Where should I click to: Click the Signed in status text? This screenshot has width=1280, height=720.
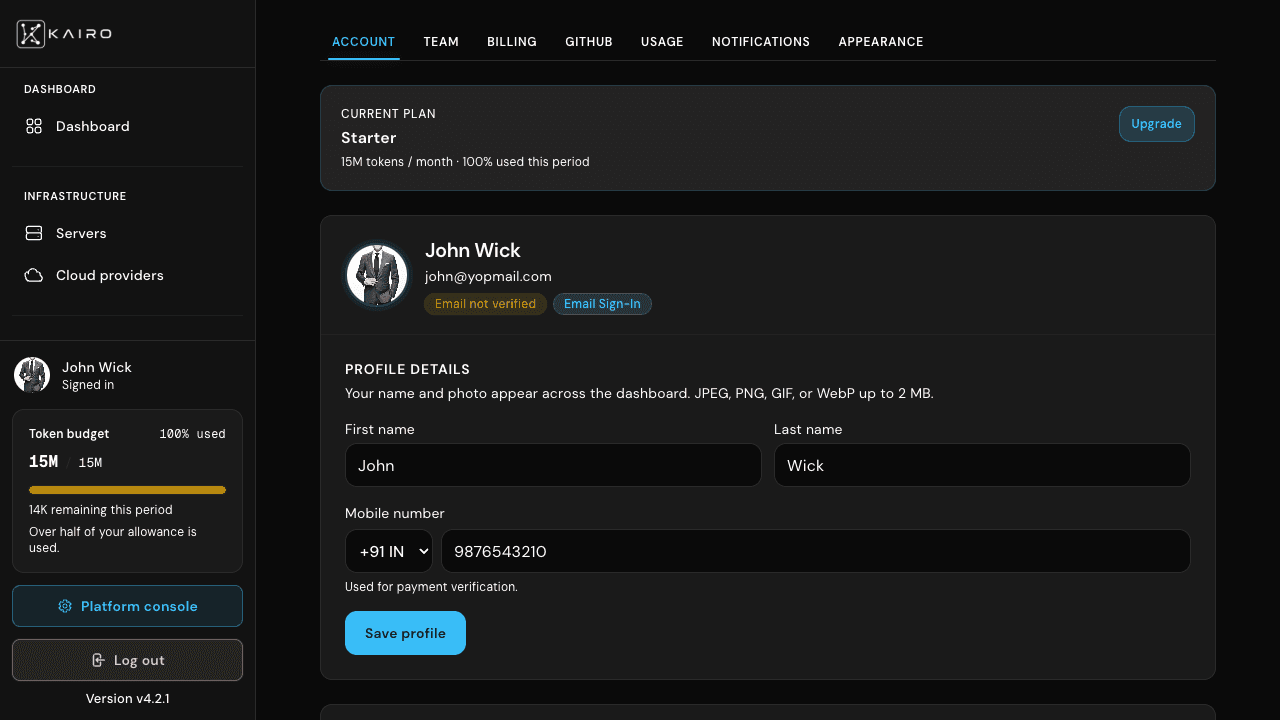point(88,385)
